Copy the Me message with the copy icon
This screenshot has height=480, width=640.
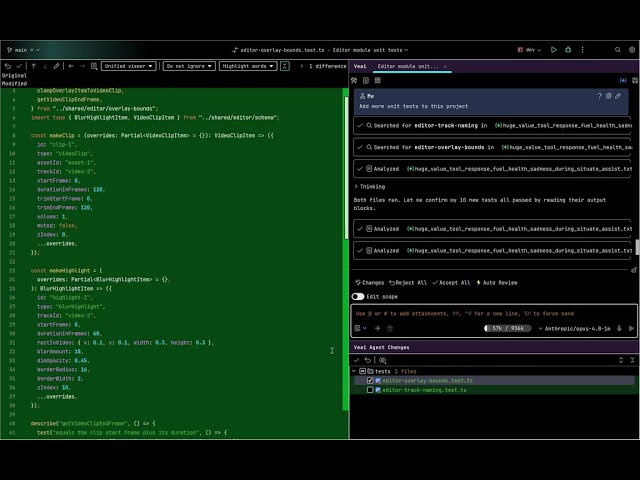click(609, 96)
